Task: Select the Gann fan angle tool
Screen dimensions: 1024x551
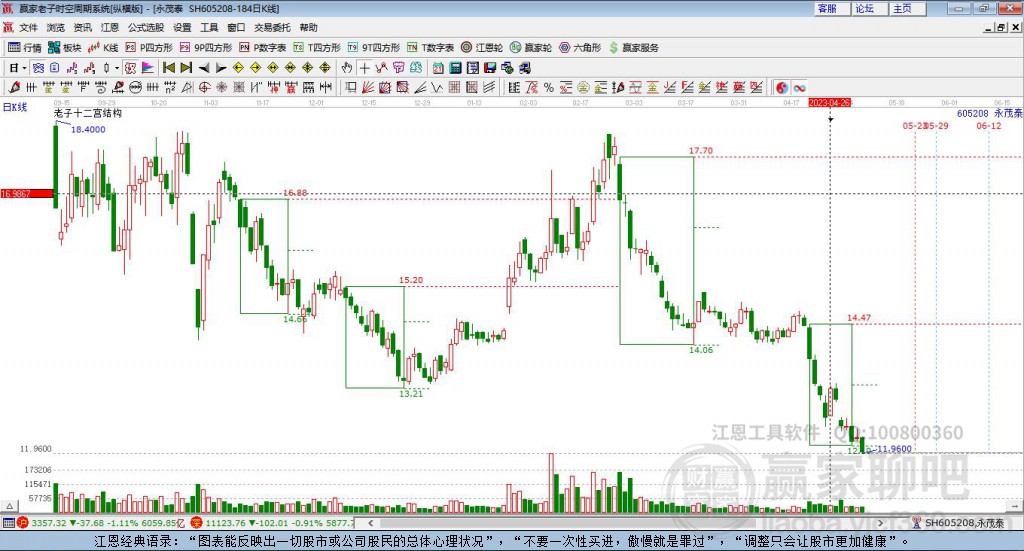Action: (367, 87)
